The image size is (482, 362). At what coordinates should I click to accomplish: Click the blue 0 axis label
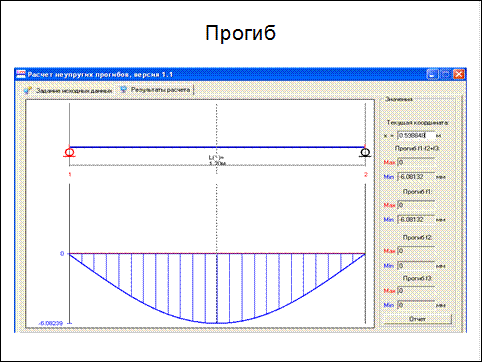click(62, 254)
